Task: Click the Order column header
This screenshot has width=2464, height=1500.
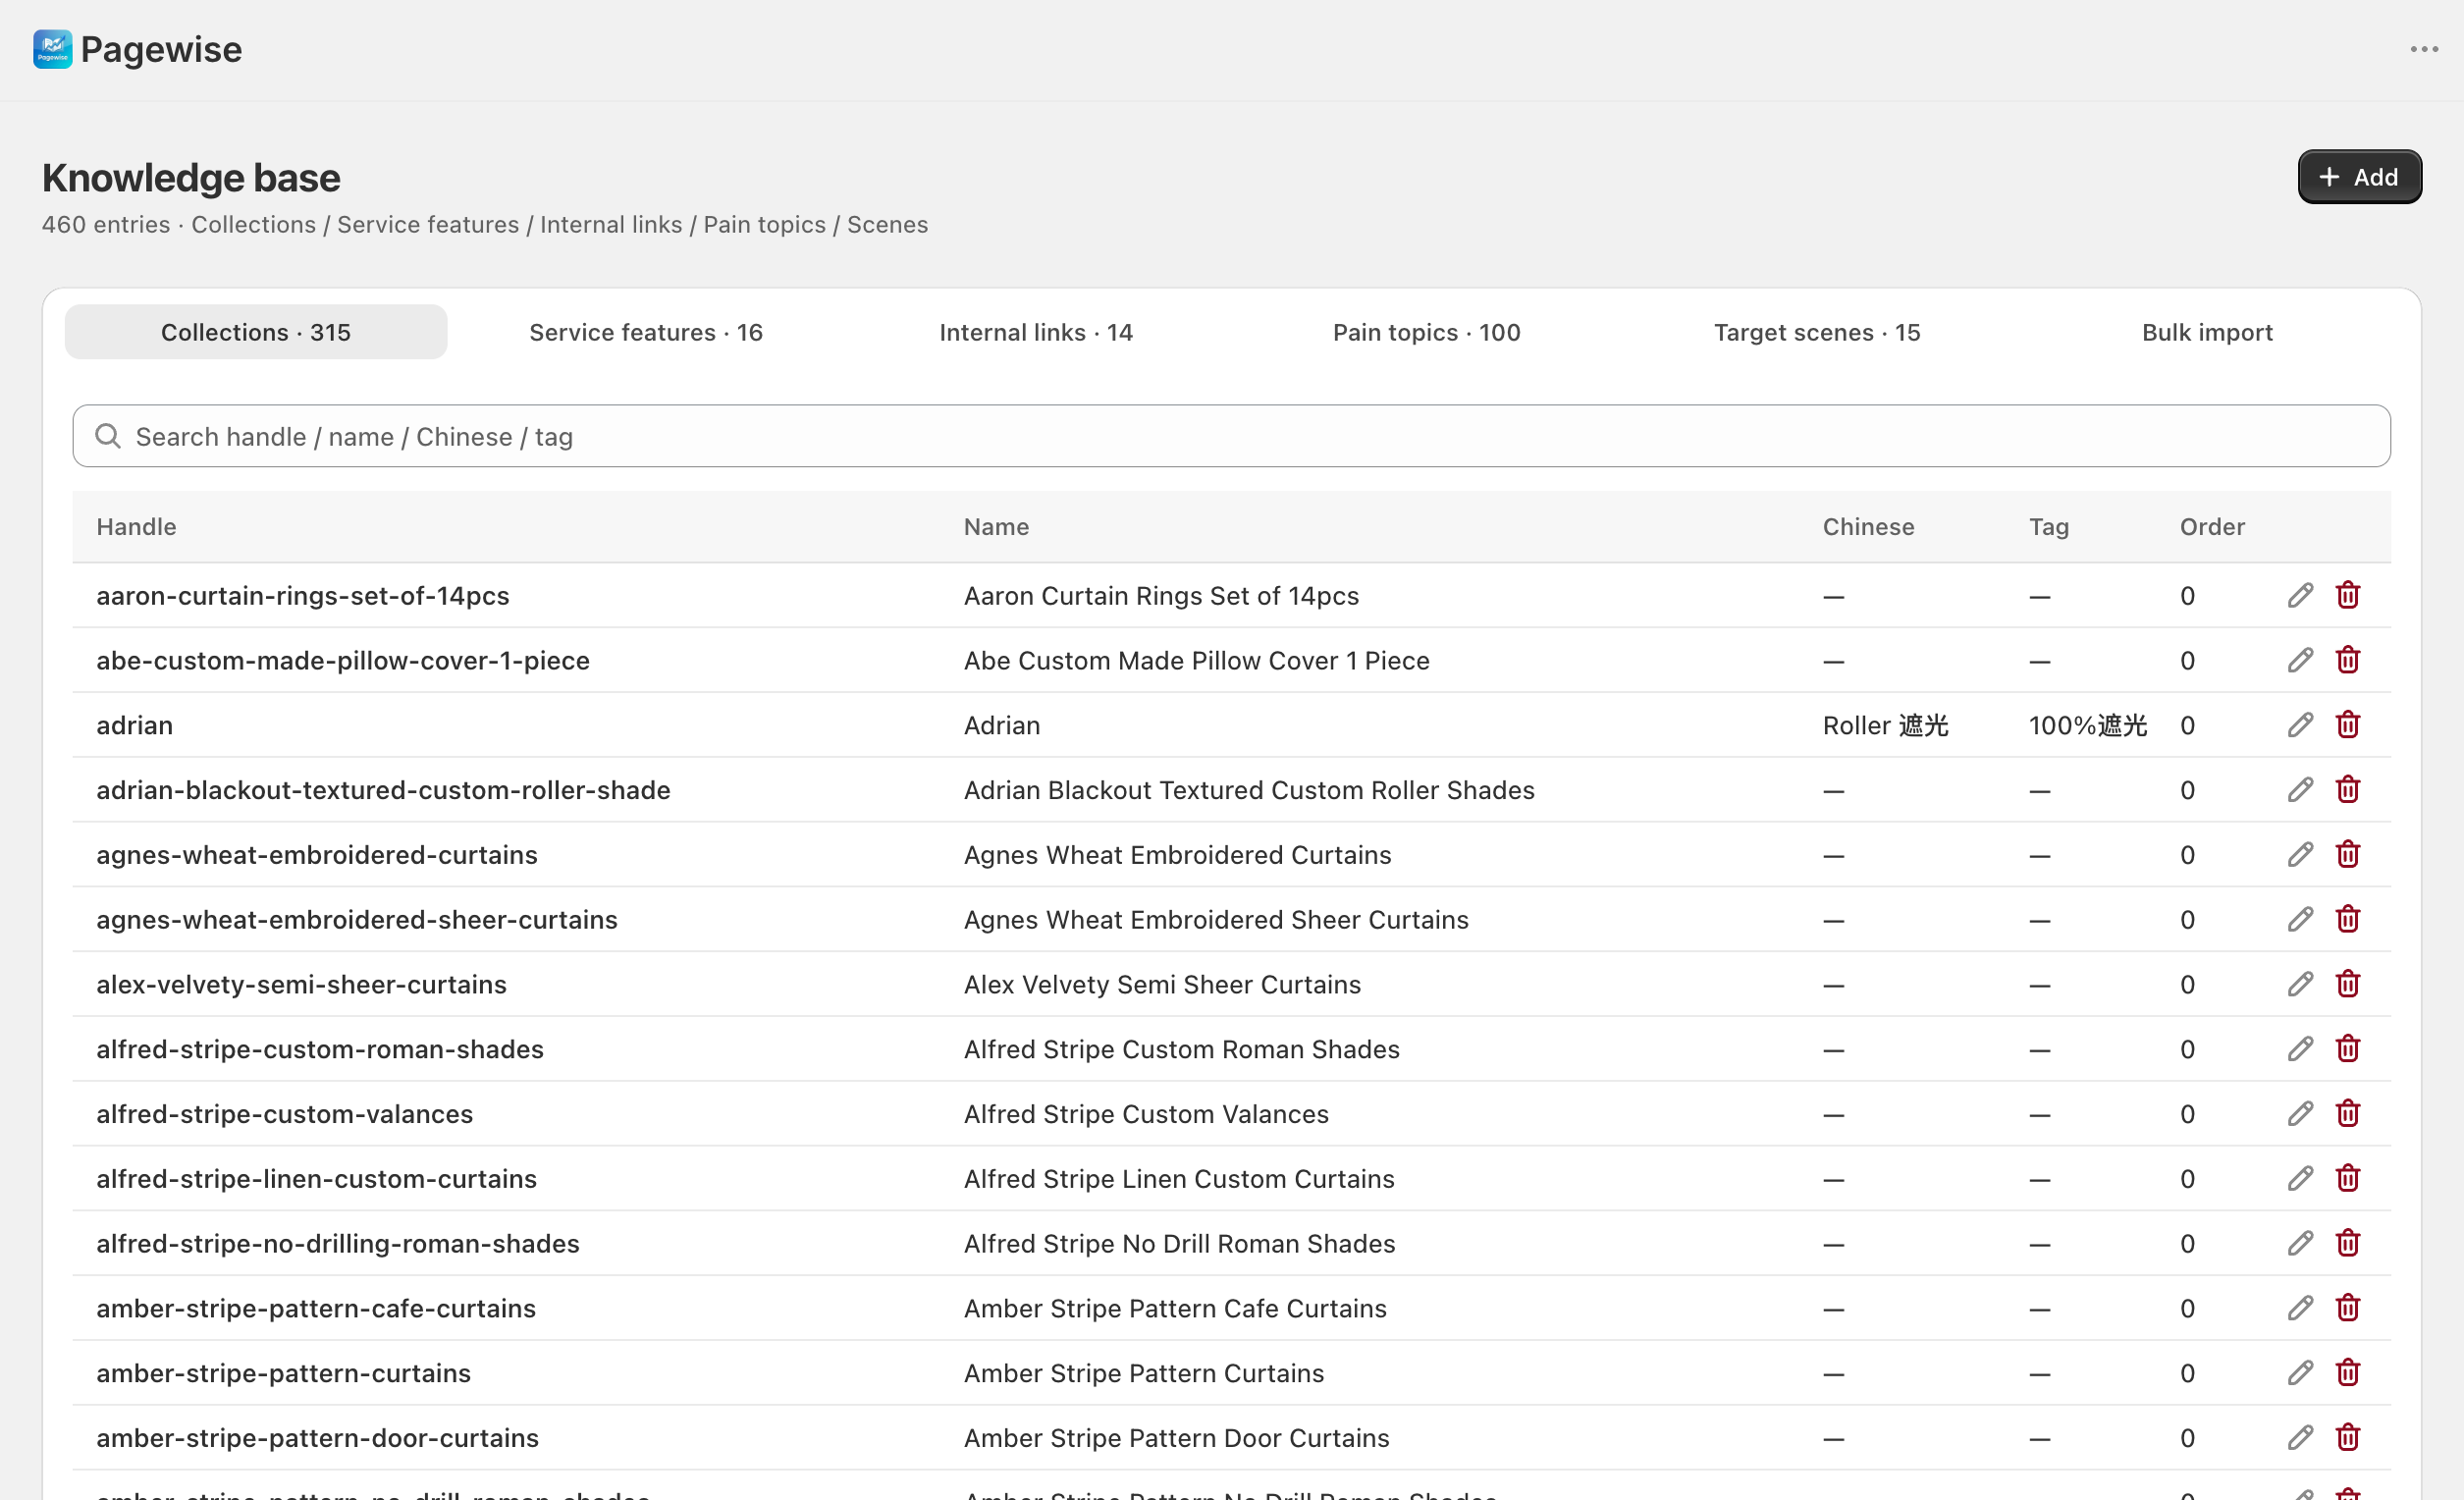Action: (2212, 527)
